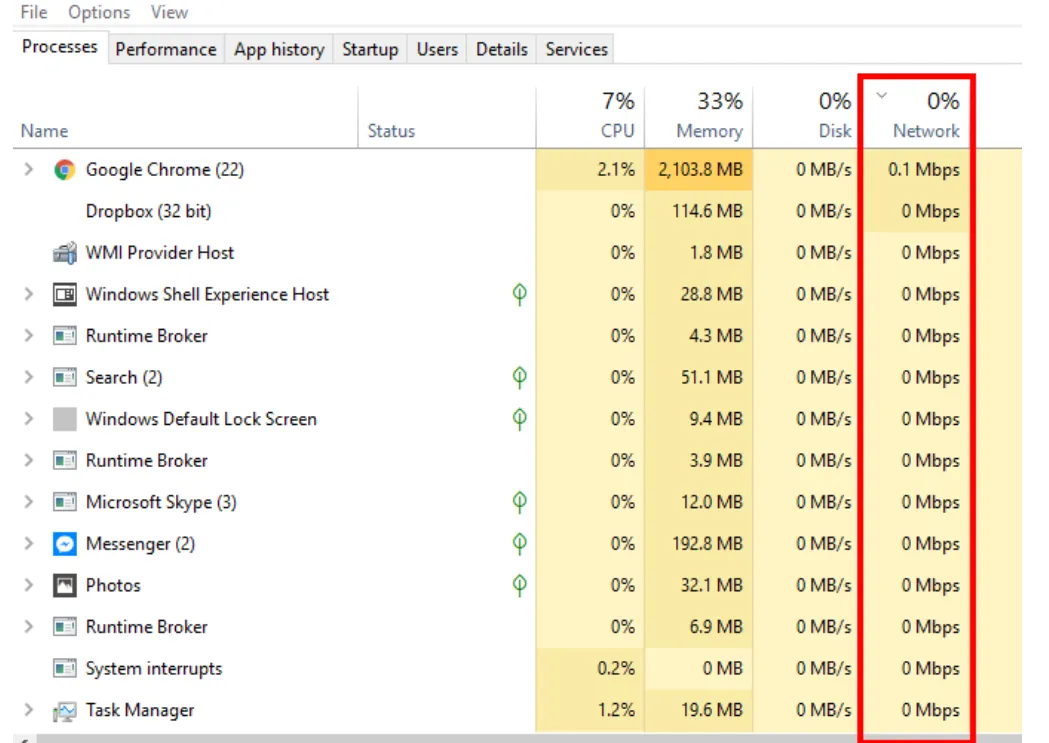This screenshot has height=743, width=1049.
Task: Switch to the Performance tab
Action: [165, 48]
